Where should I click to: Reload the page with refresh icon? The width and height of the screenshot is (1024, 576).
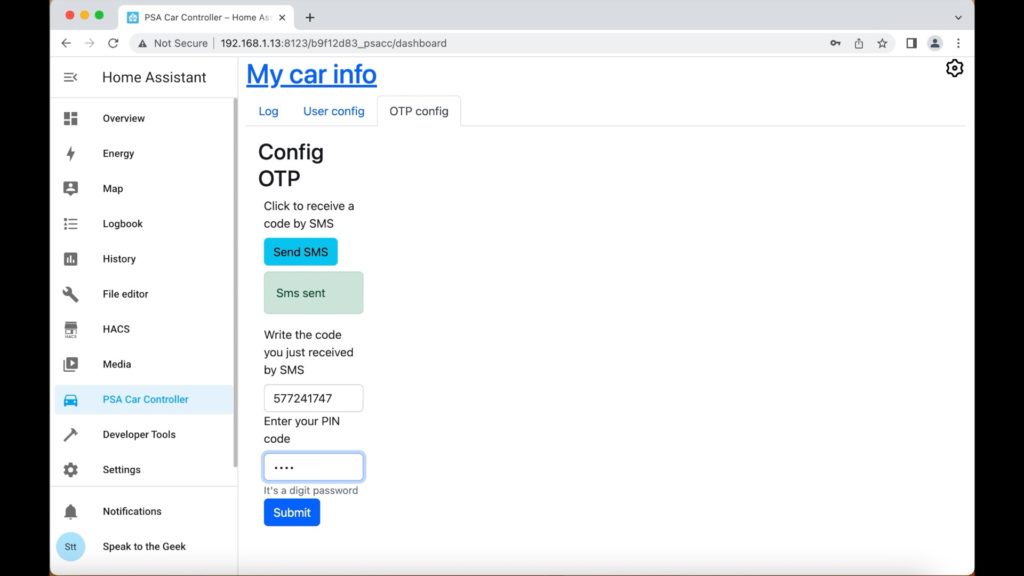click(113, 43)
